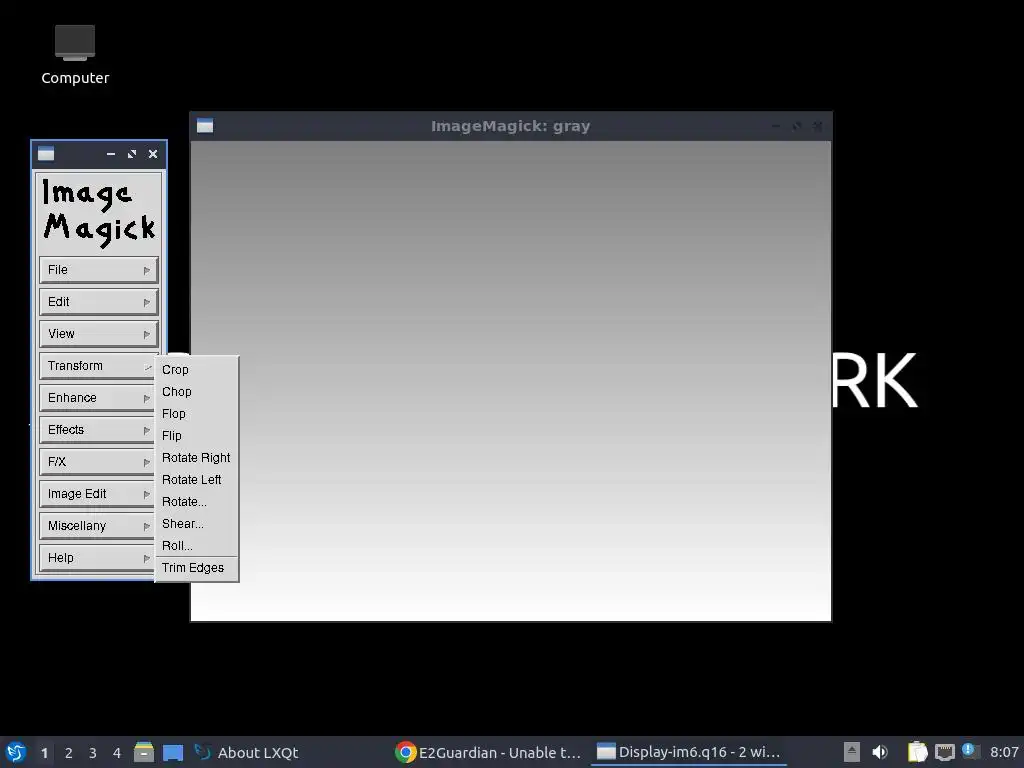Open the Miscellany menu button
The image size is (1024, 768).
pyautogui.click(x=97, y=526)
